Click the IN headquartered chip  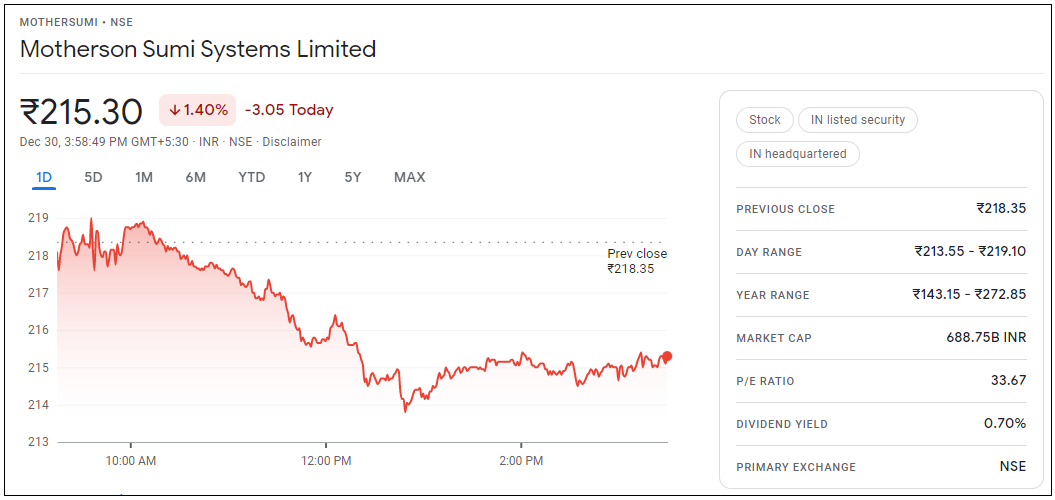click(797, 153)
